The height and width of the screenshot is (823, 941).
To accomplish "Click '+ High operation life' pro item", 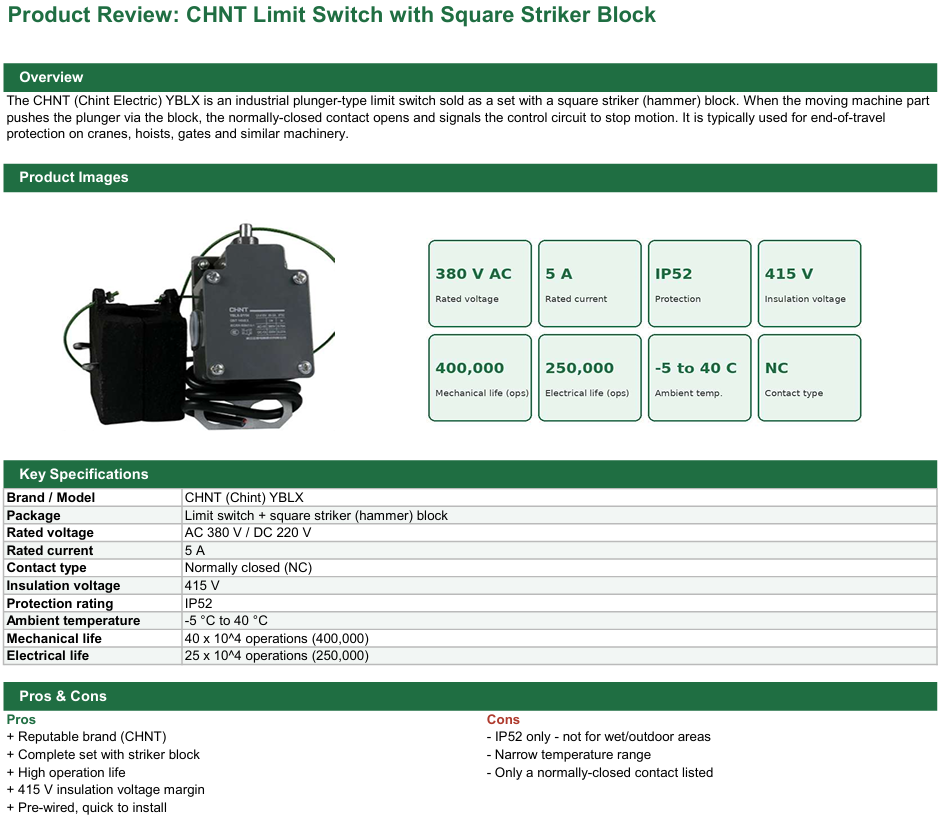I will point(66,773).
